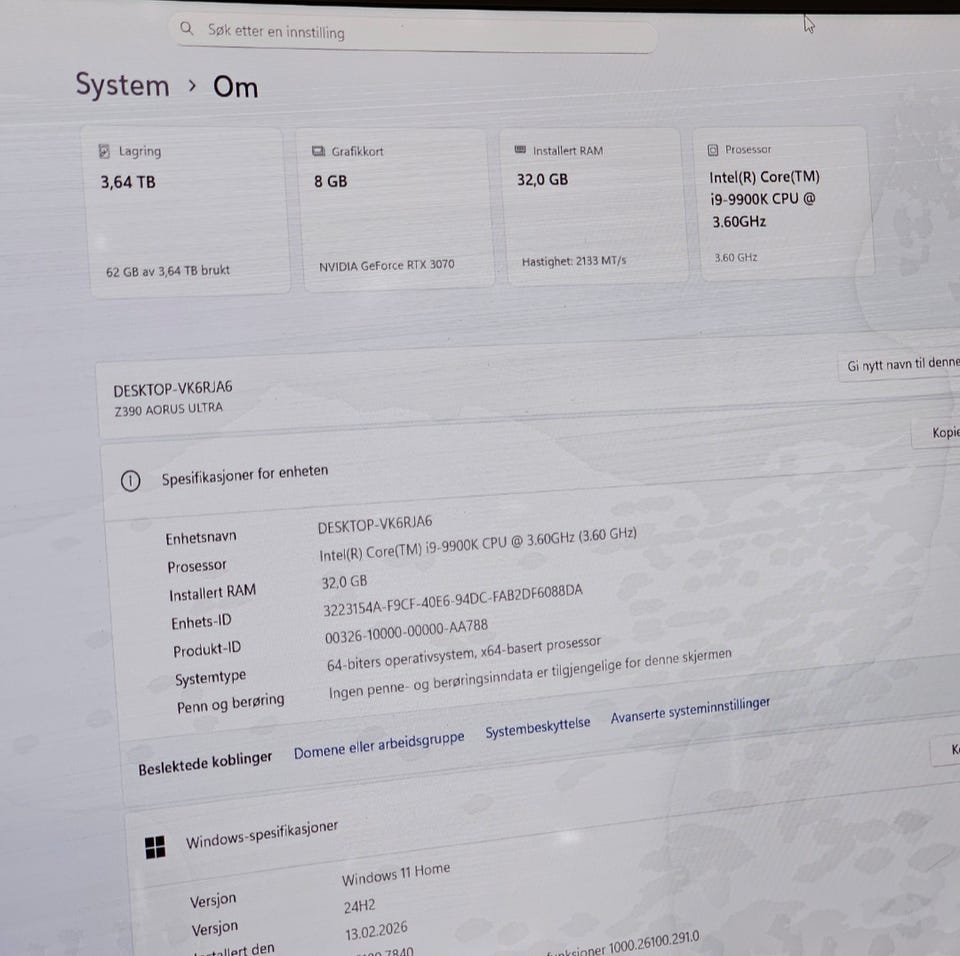Click the 'Beslektede koblinger' label
960x956 pixels.
coord(204,763)
